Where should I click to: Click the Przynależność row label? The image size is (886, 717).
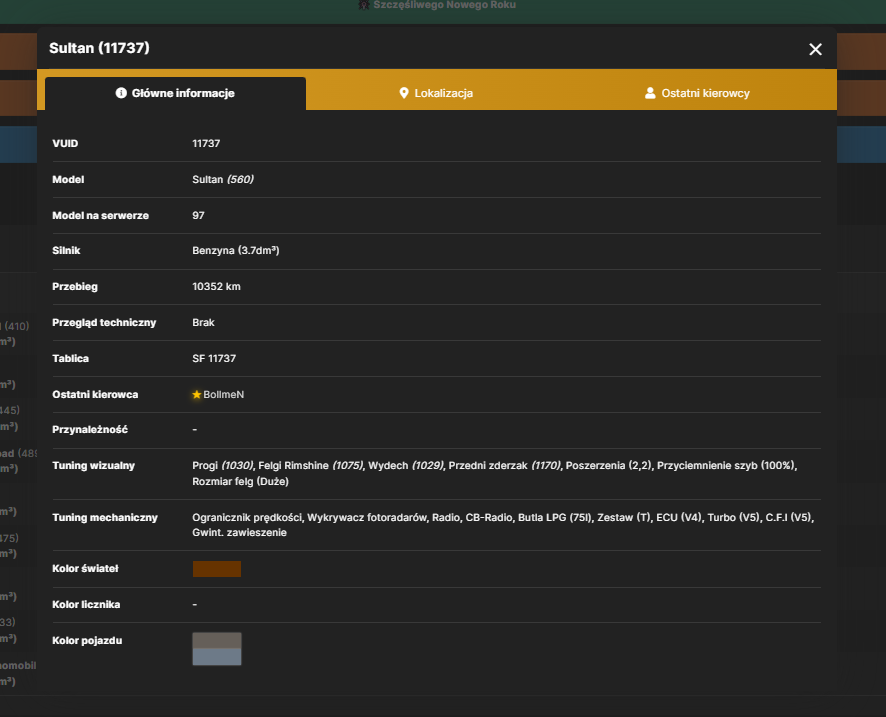click(90, 429)
